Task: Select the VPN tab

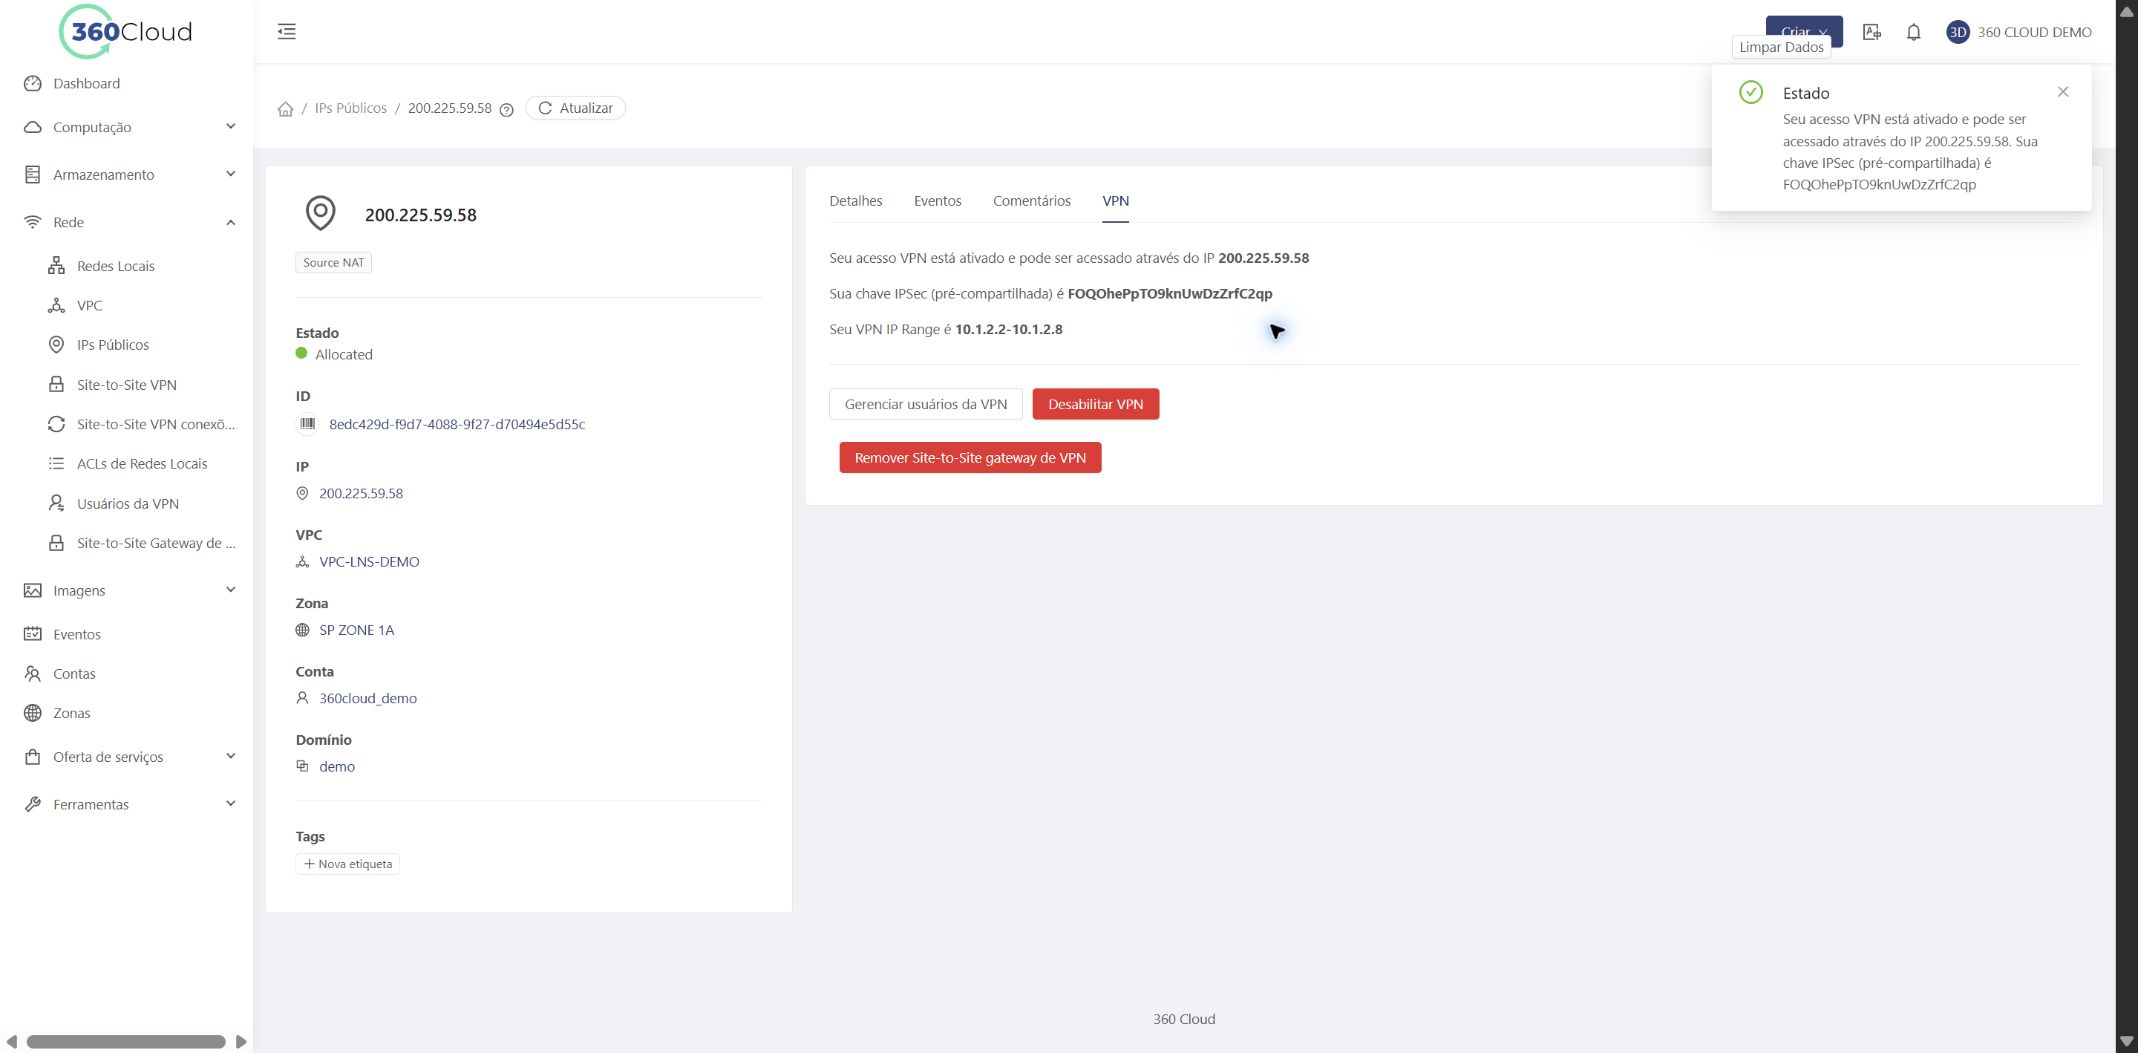Action: (1115, 201)
